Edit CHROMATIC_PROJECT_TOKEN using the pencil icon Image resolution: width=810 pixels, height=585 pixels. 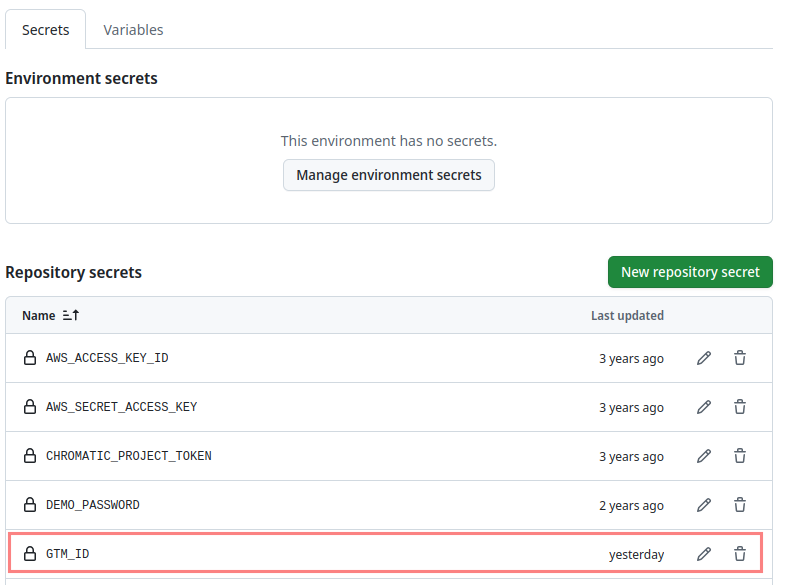point(704,455)
